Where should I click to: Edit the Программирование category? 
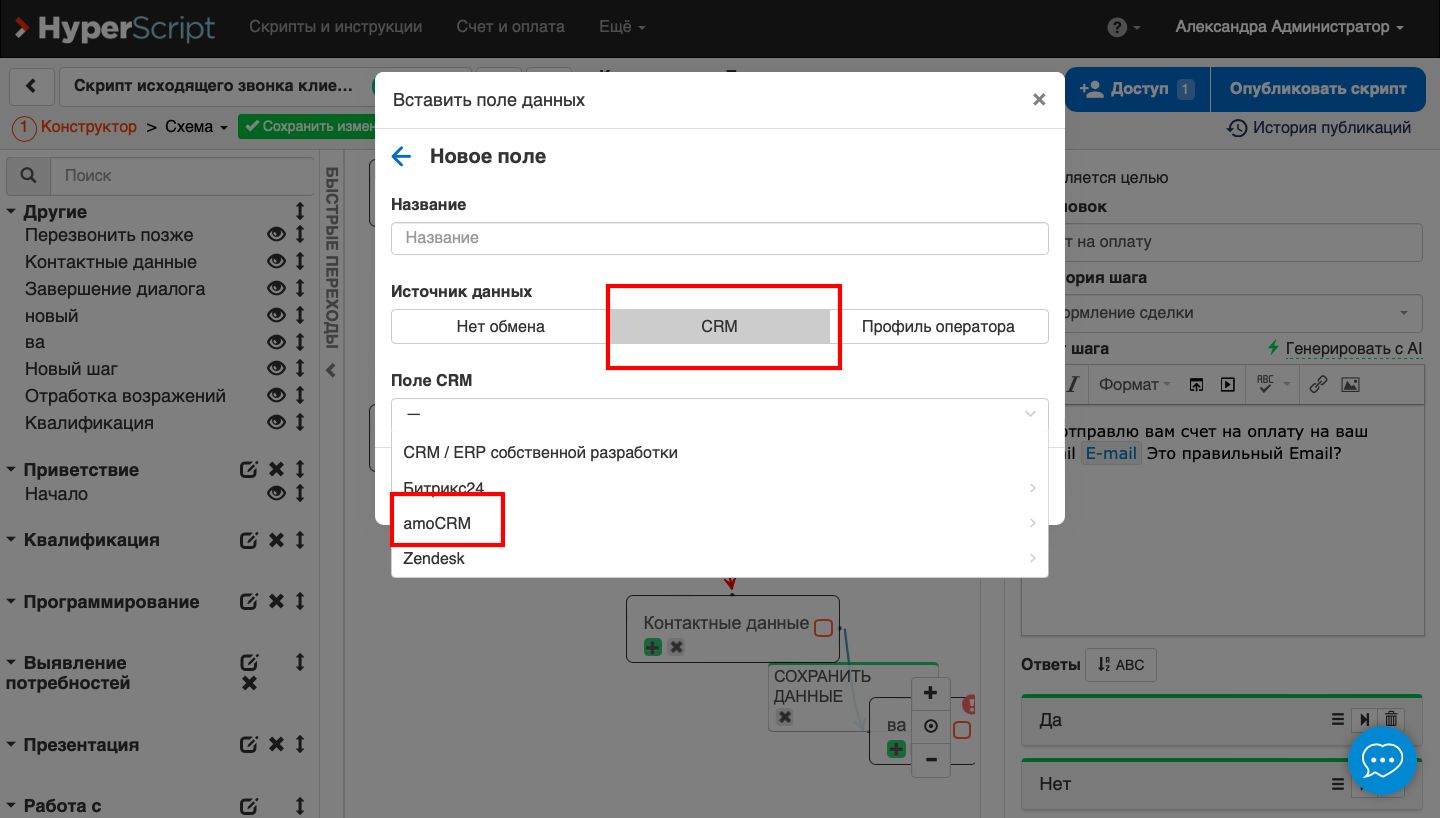click(249, 602)
